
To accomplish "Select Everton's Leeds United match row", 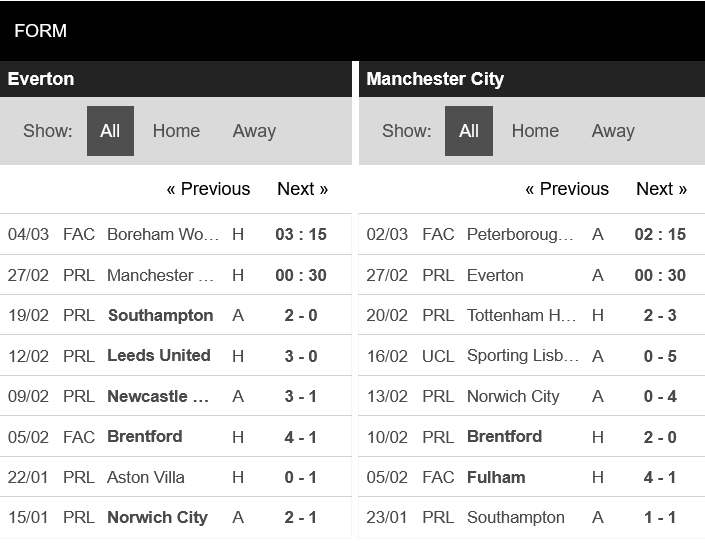I will point(176,356).
